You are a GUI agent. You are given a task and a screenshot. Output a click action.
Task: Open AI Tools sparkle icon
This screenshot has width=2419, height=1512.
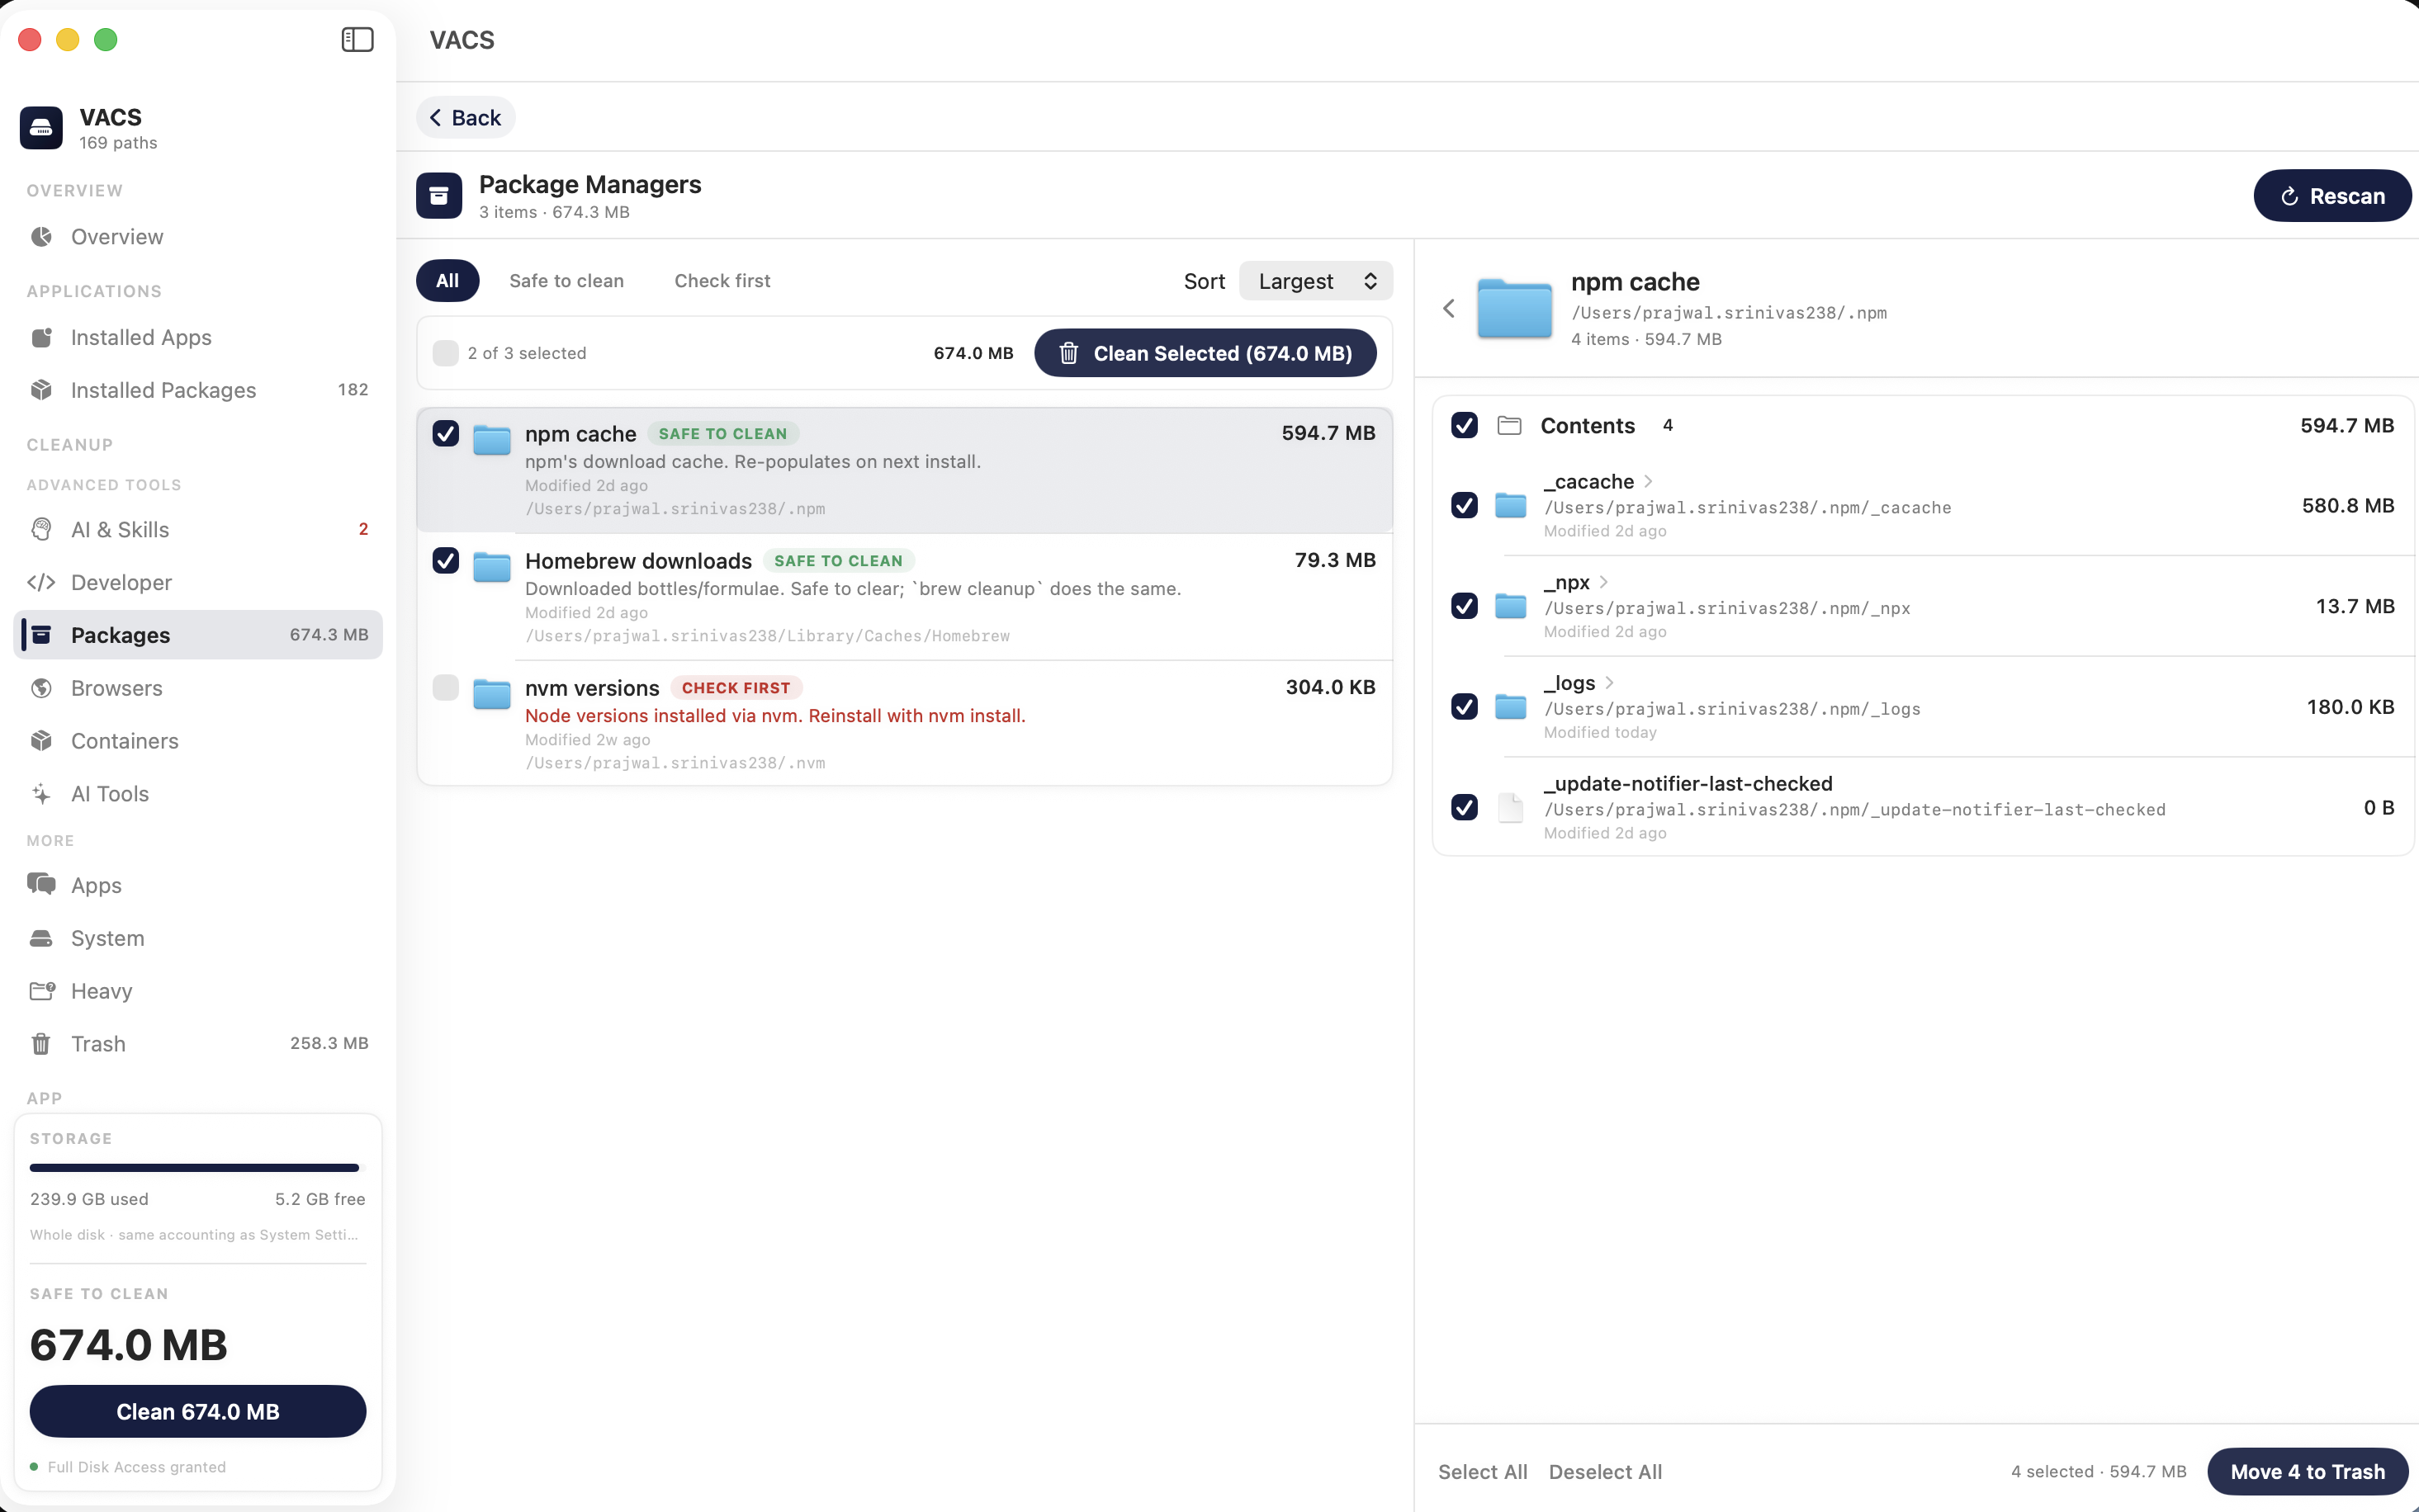click(x=41, y=794)
